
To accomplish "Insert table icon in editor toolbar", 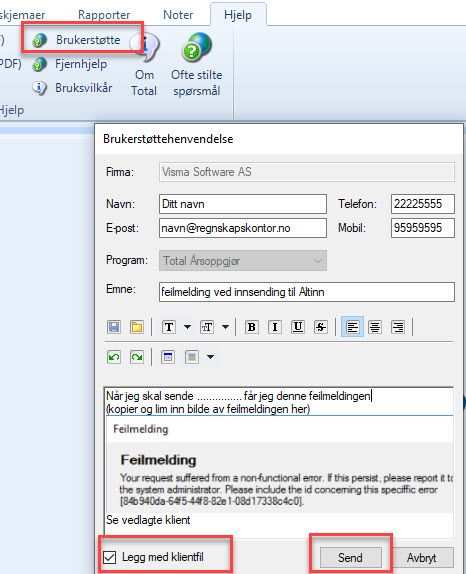I will [x=168, y=357].
